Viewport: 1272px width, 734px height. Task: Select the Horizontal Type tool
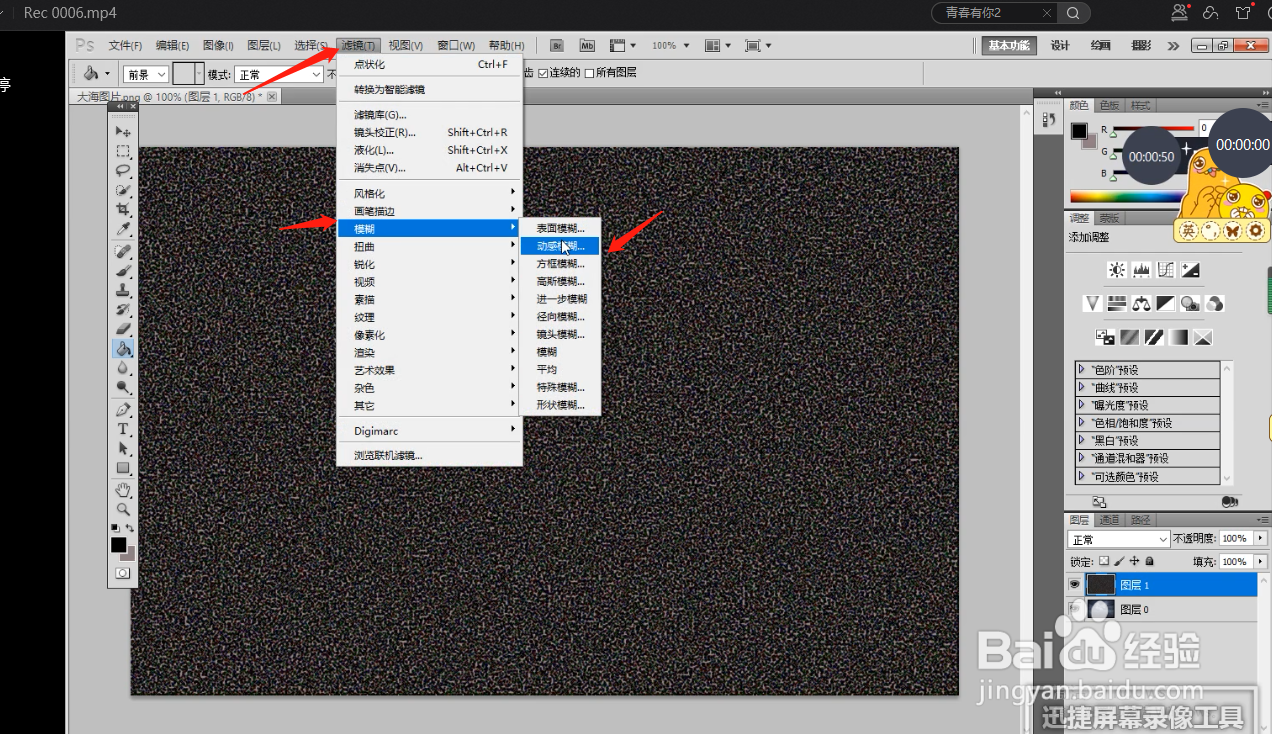click(123, 429)
